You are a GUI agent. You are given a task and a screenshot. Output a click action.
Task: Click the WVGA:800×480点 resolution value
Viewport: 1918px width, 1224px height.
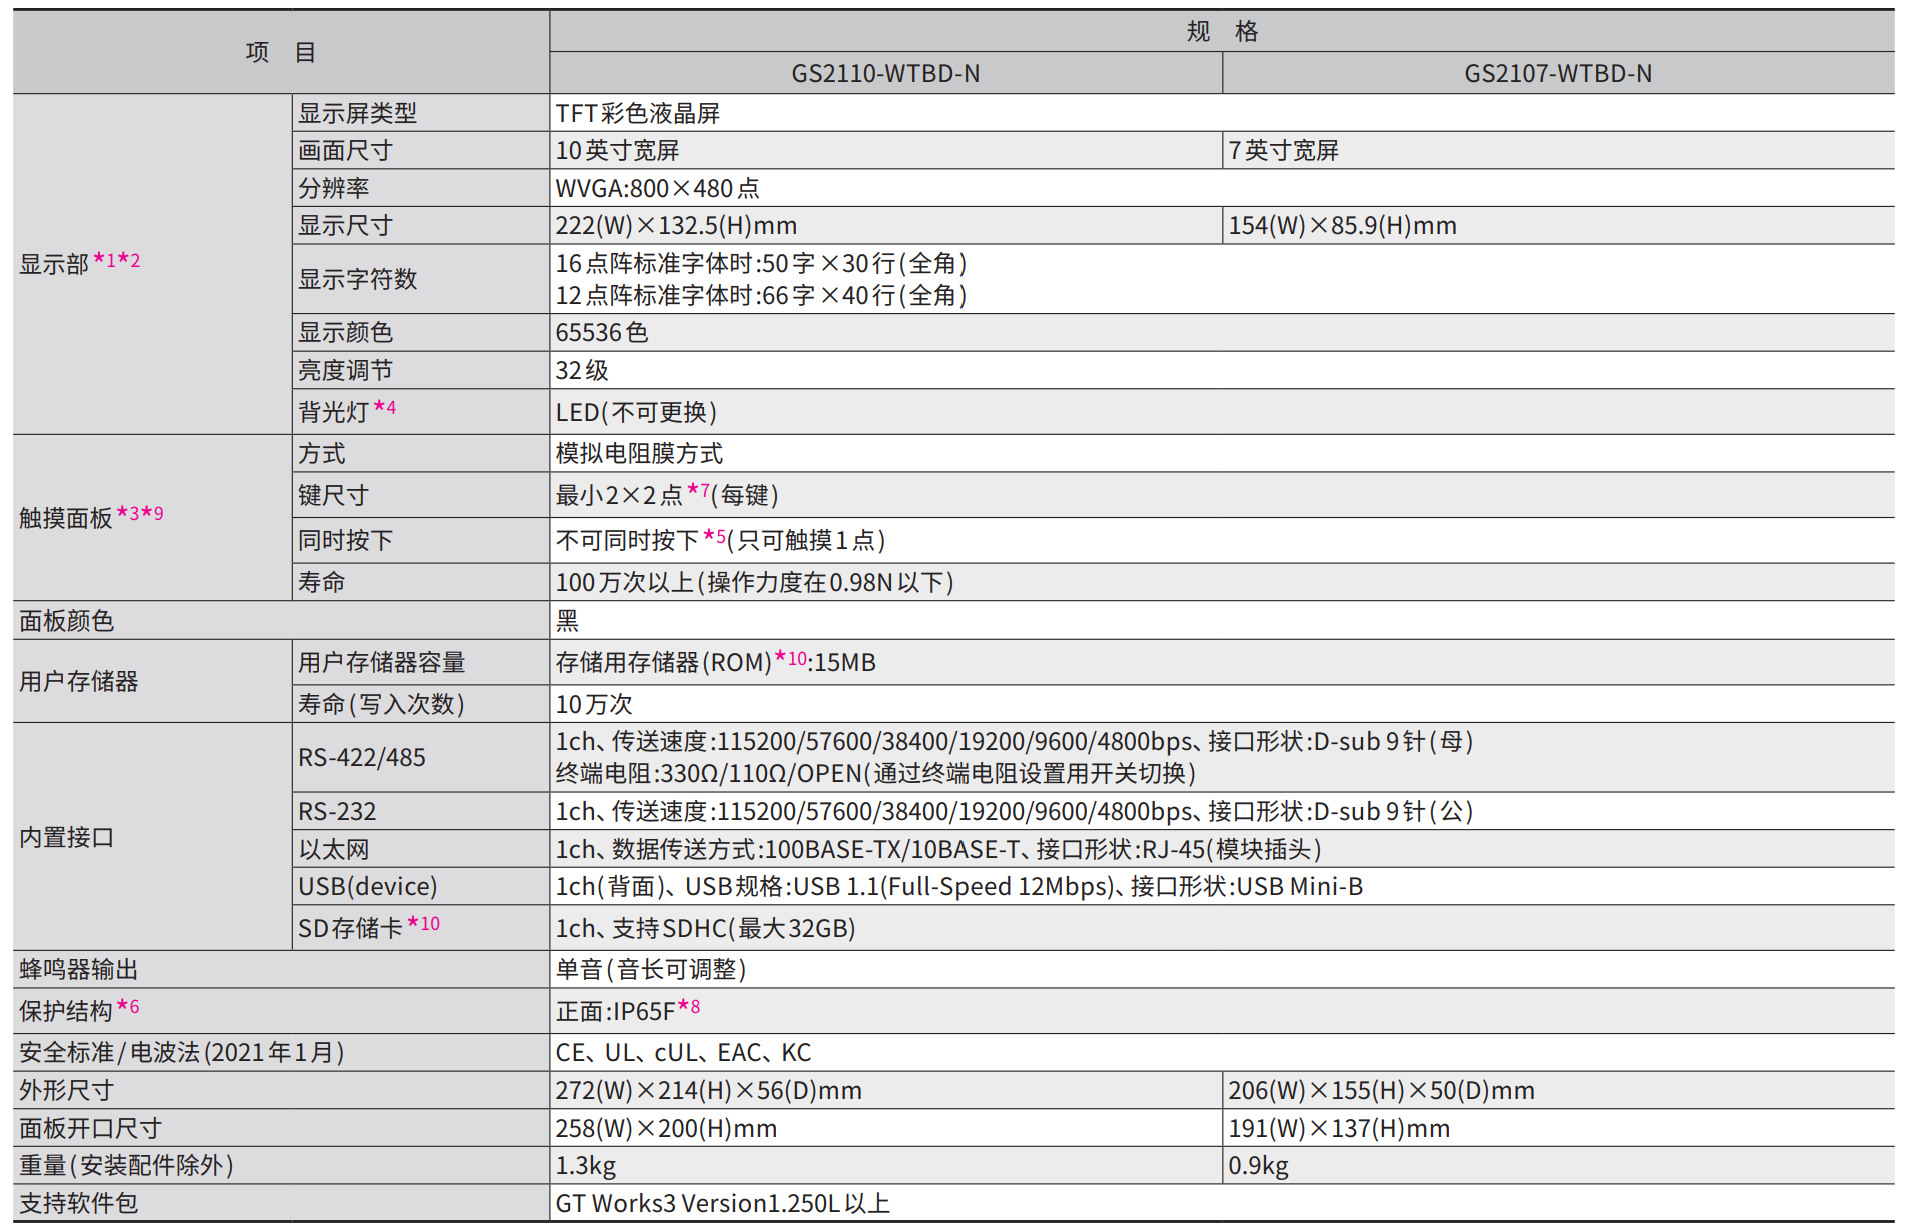point(657,188)
